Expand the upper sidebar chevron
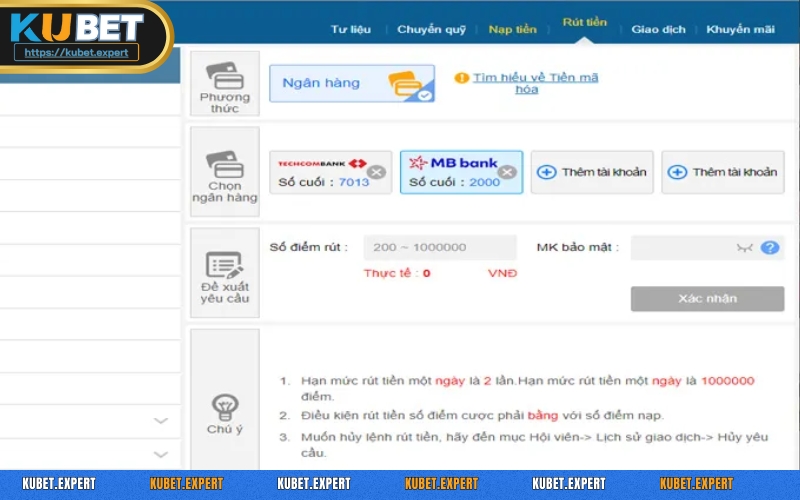The width and height of the screenshot is (800, 500). pos(161,421)
